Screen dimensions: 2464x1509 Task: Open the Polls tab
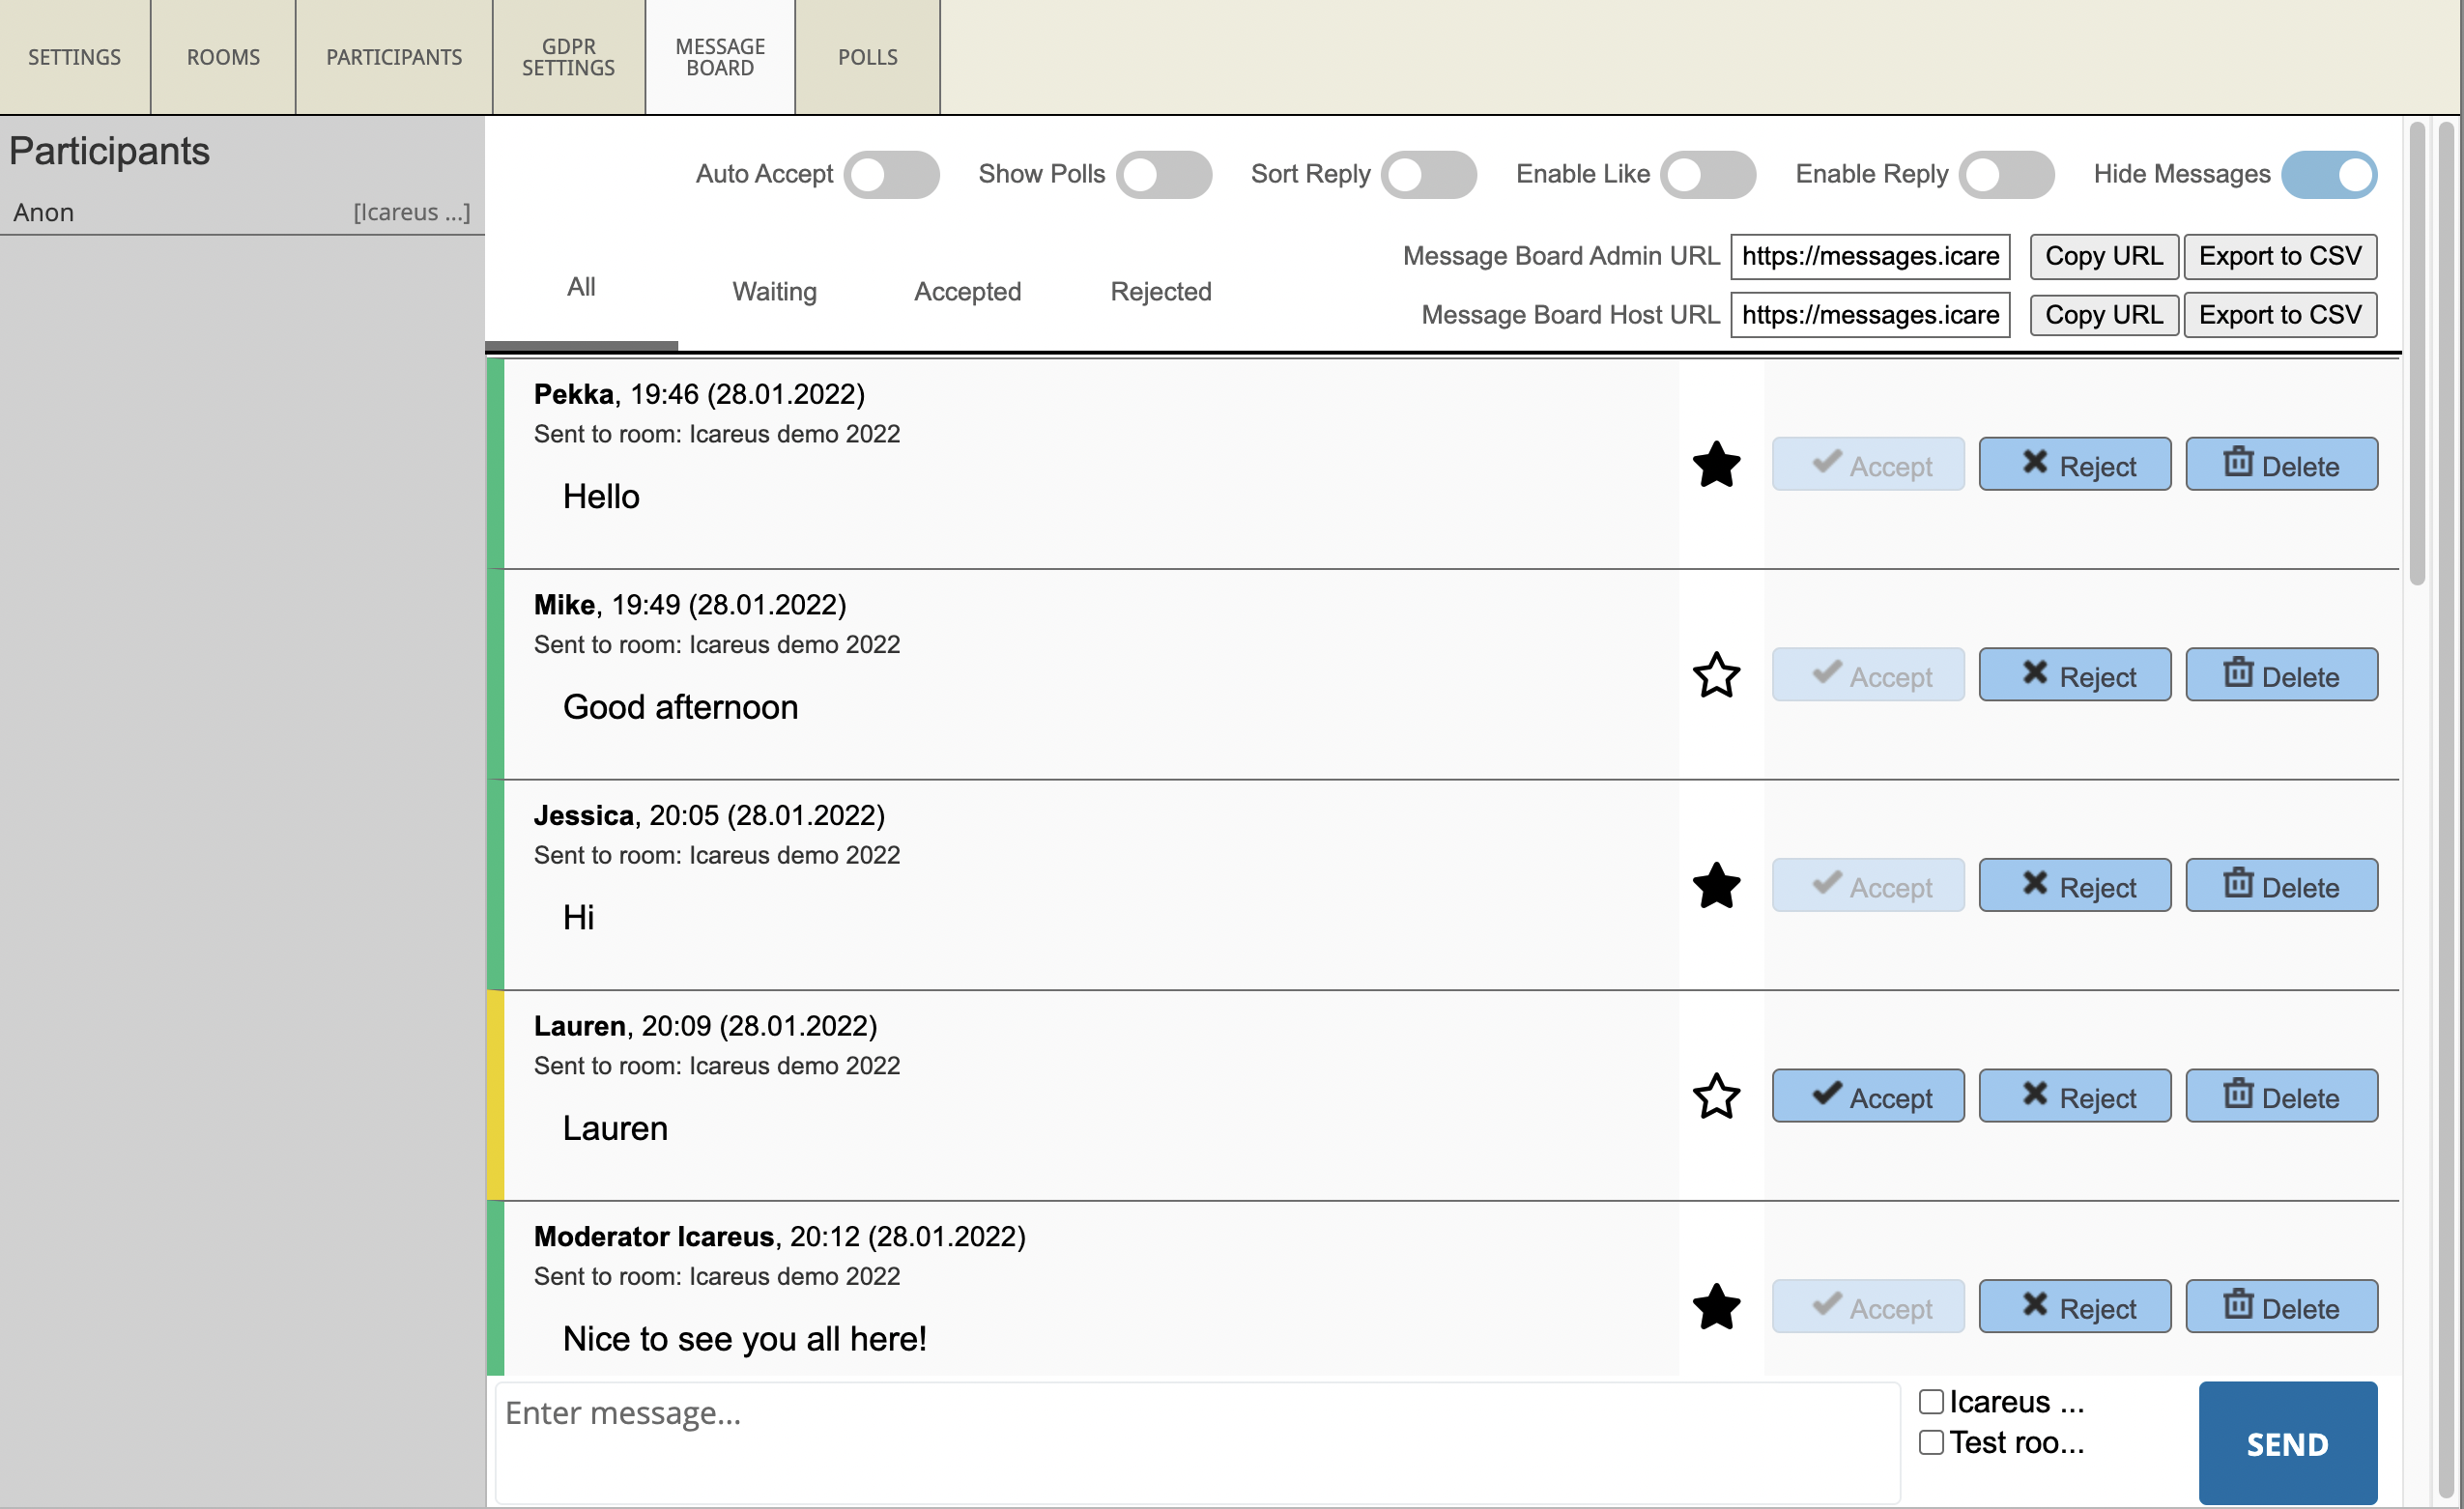[x=867, y=57]
